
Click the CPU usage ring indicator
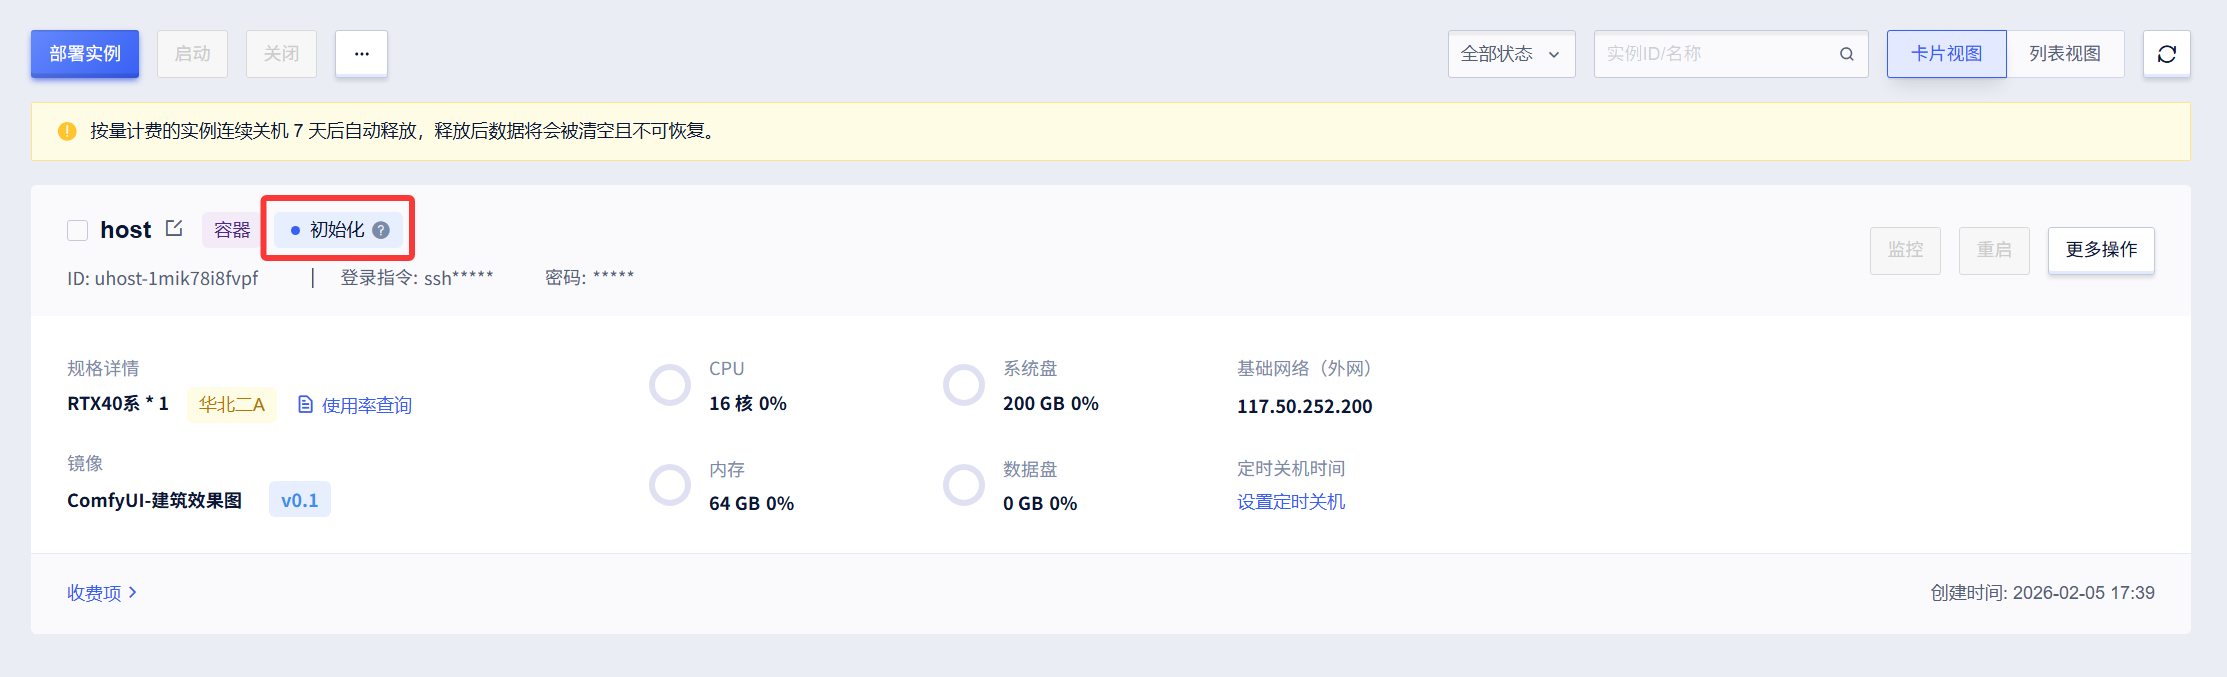coord(670,385)
